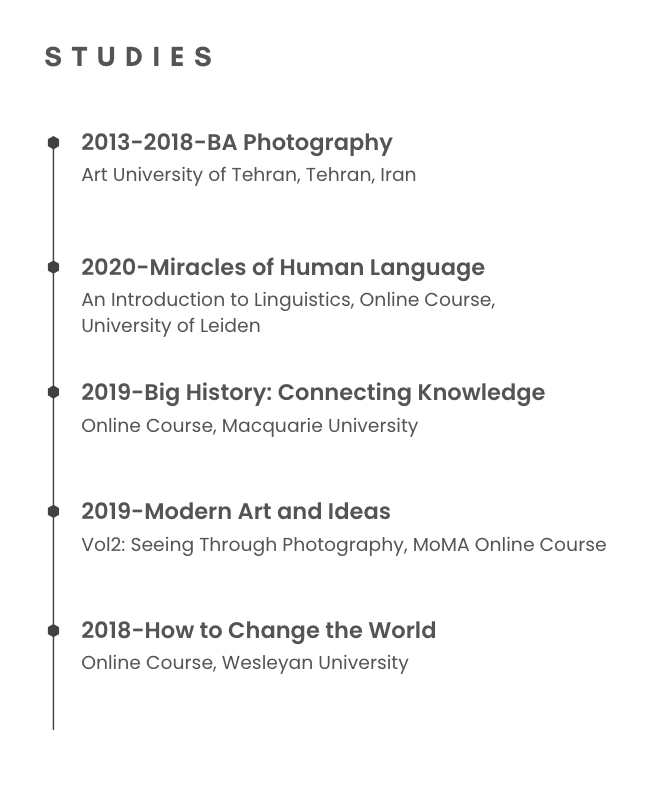The image size is (658, 808).
Task: Select the 'Tehran, Iran' location text
Action: [x=361, y=175]
